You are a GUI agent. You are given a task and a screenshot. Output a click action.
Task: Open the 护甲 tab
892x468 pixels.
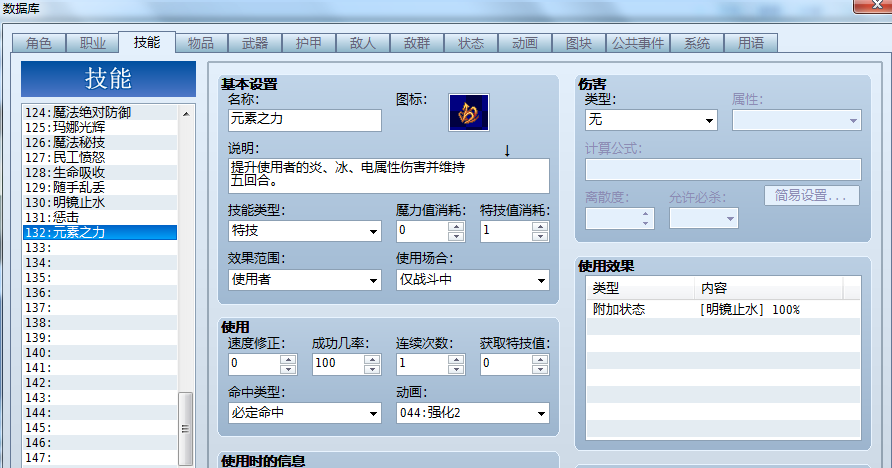(x=309, y=43)
